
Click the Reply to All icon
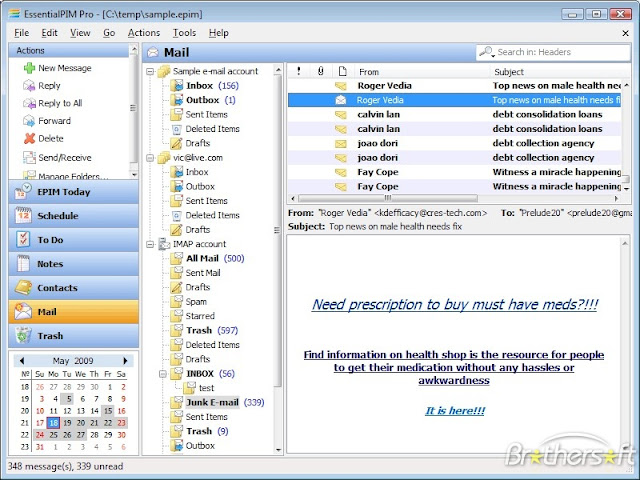pos(29,103)
